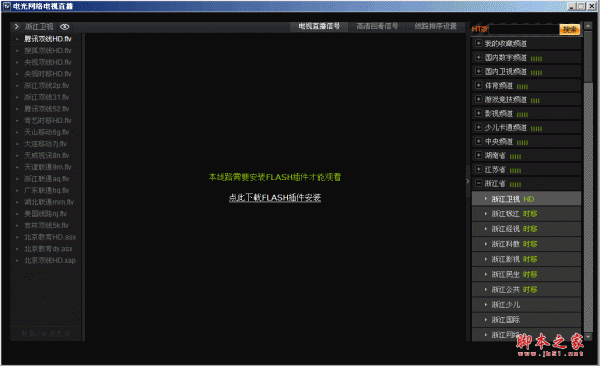
Task: Choose the 北京双线HD.xap line
Action: coord(50,260)
